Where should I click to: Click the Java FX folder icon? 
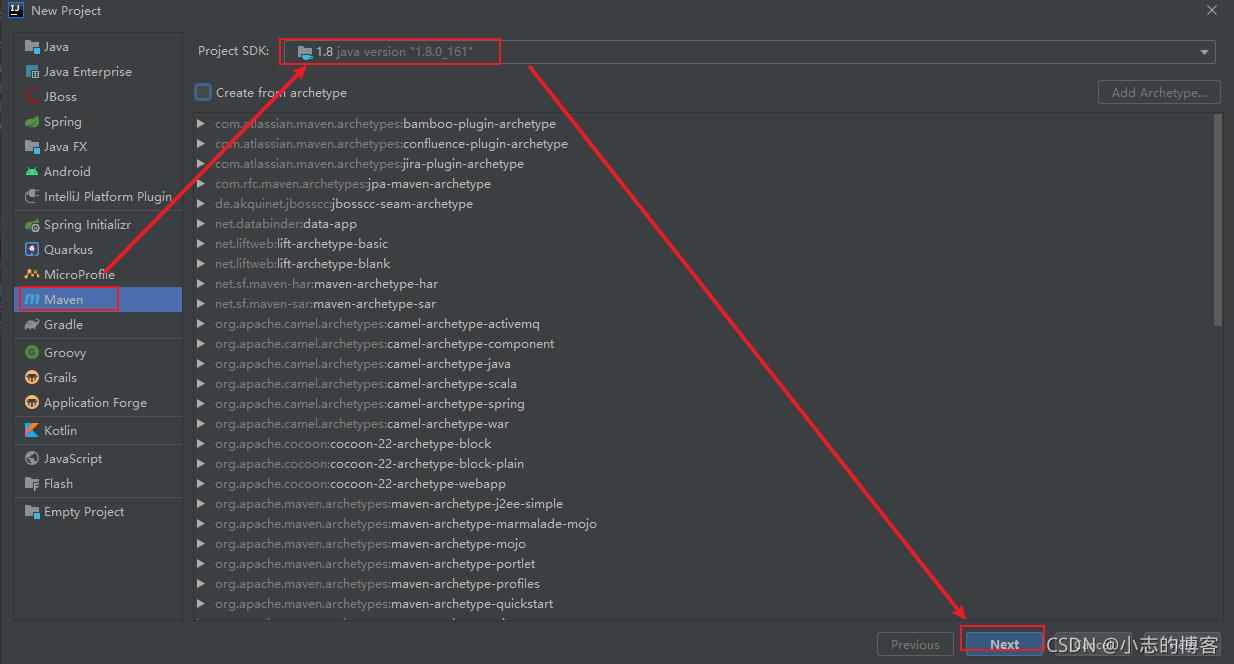pyautogui.click(x=32, y=146)
